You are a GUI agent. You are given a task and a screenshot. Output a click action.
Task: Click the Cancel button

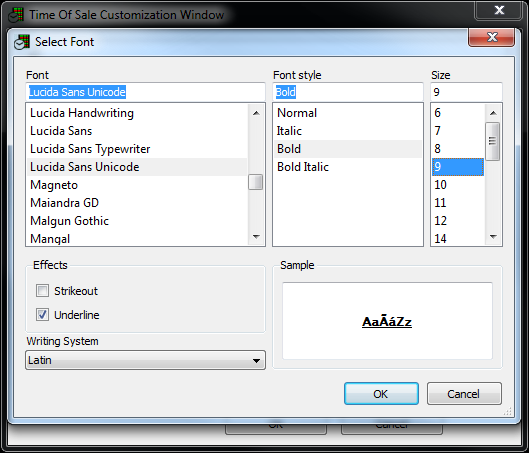464,394
